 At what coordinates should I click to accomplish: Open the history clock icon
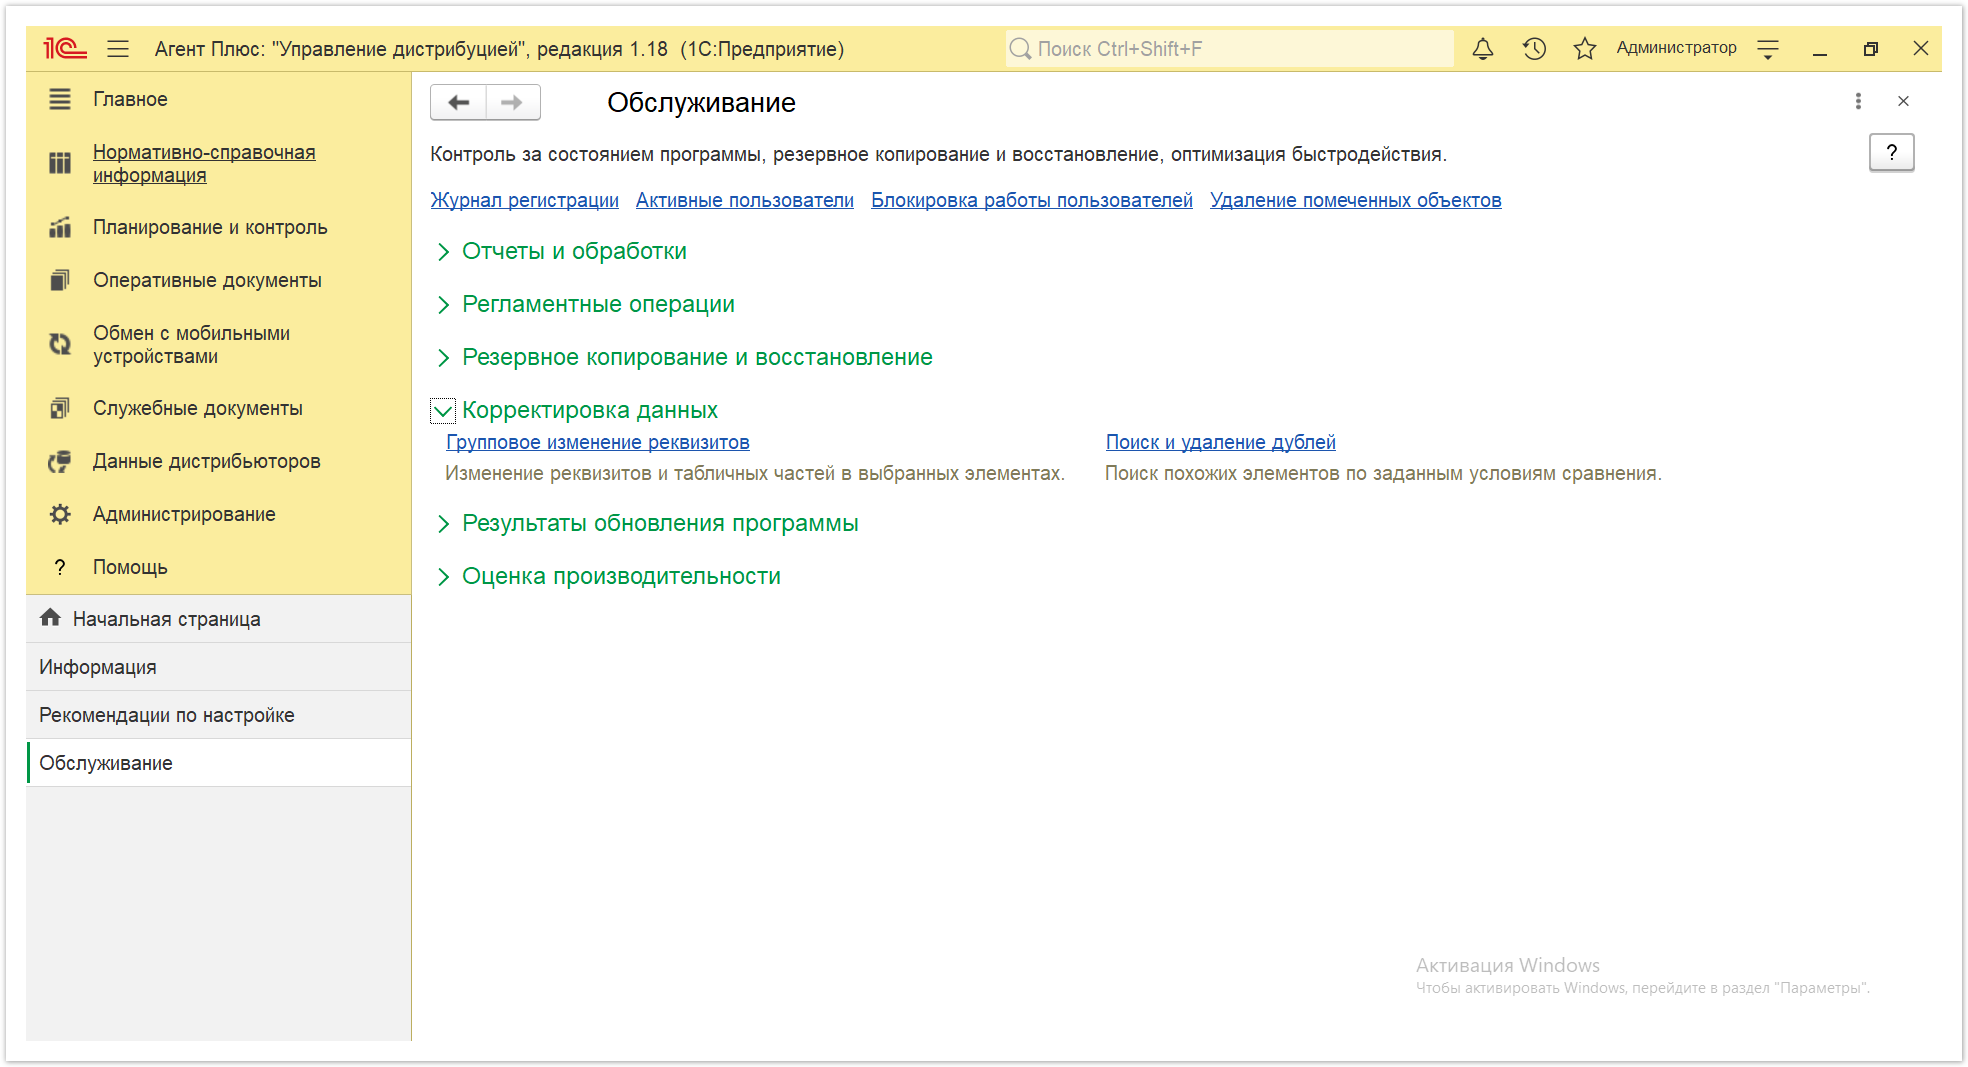[1534, 48]
